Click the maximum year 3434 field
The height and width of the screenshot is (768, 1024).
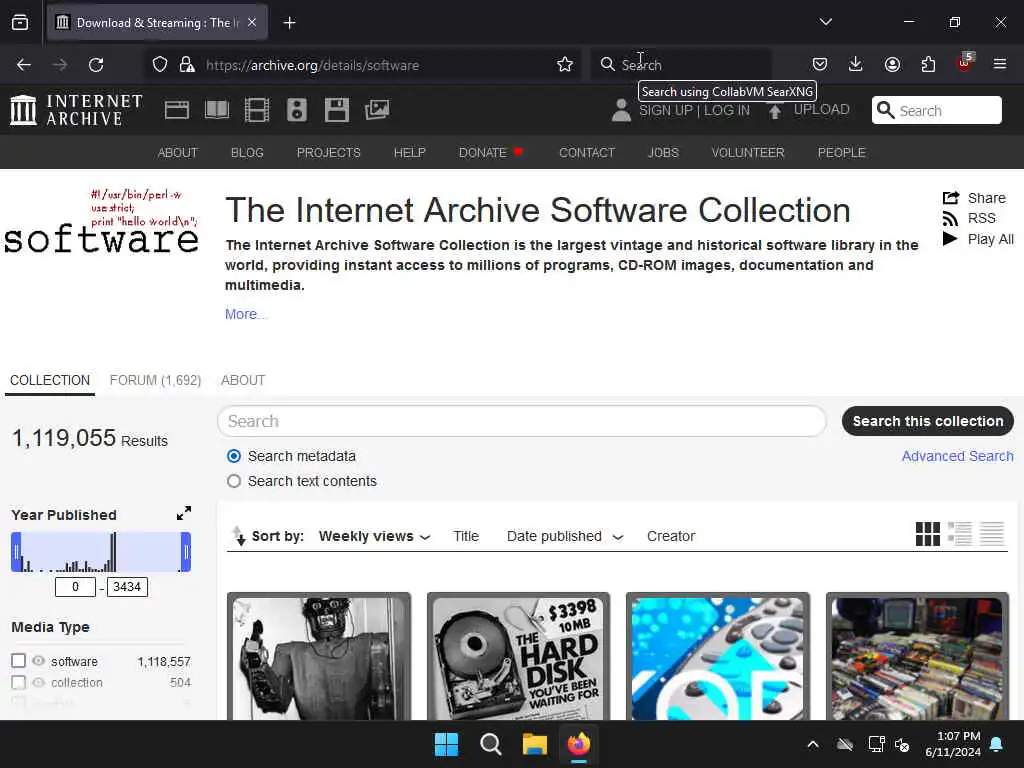[x=127, y=586]
